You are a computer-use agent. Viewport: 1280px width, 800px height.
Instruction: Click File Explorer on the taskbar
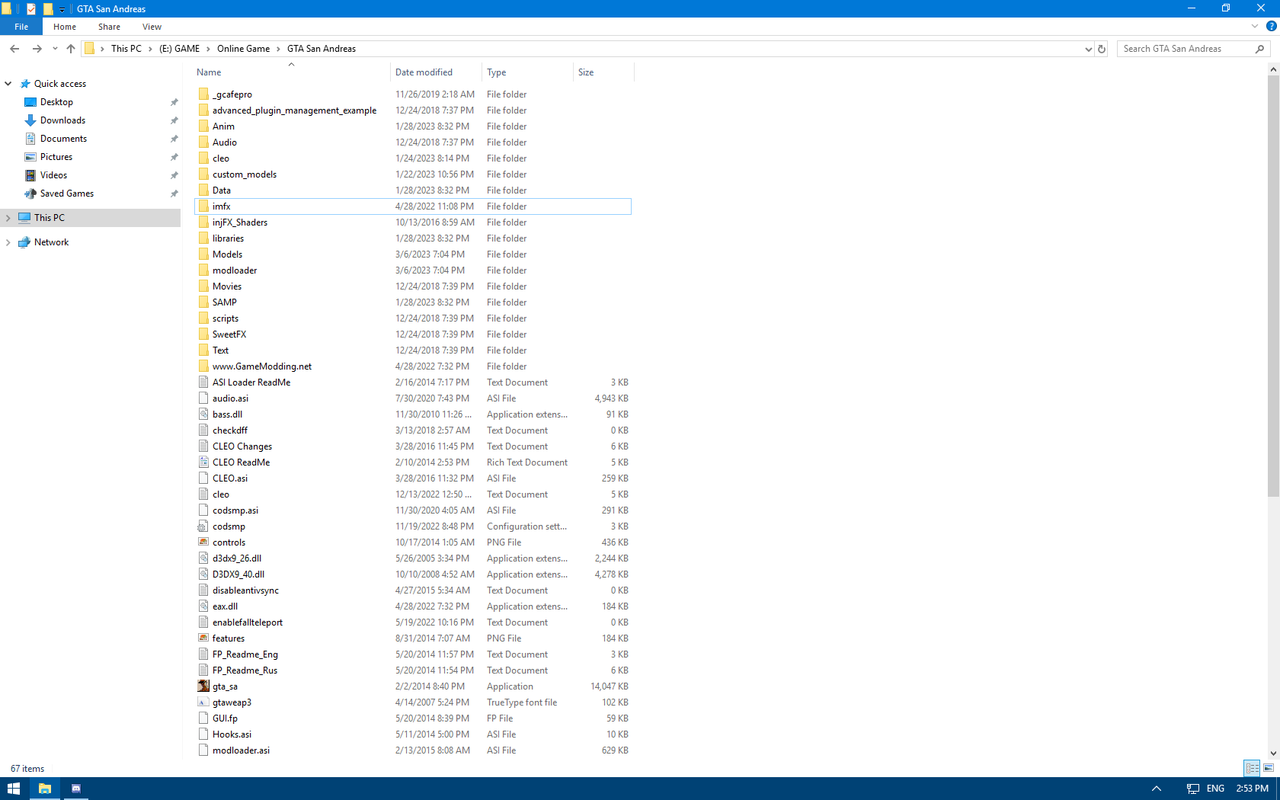point(45,788)
